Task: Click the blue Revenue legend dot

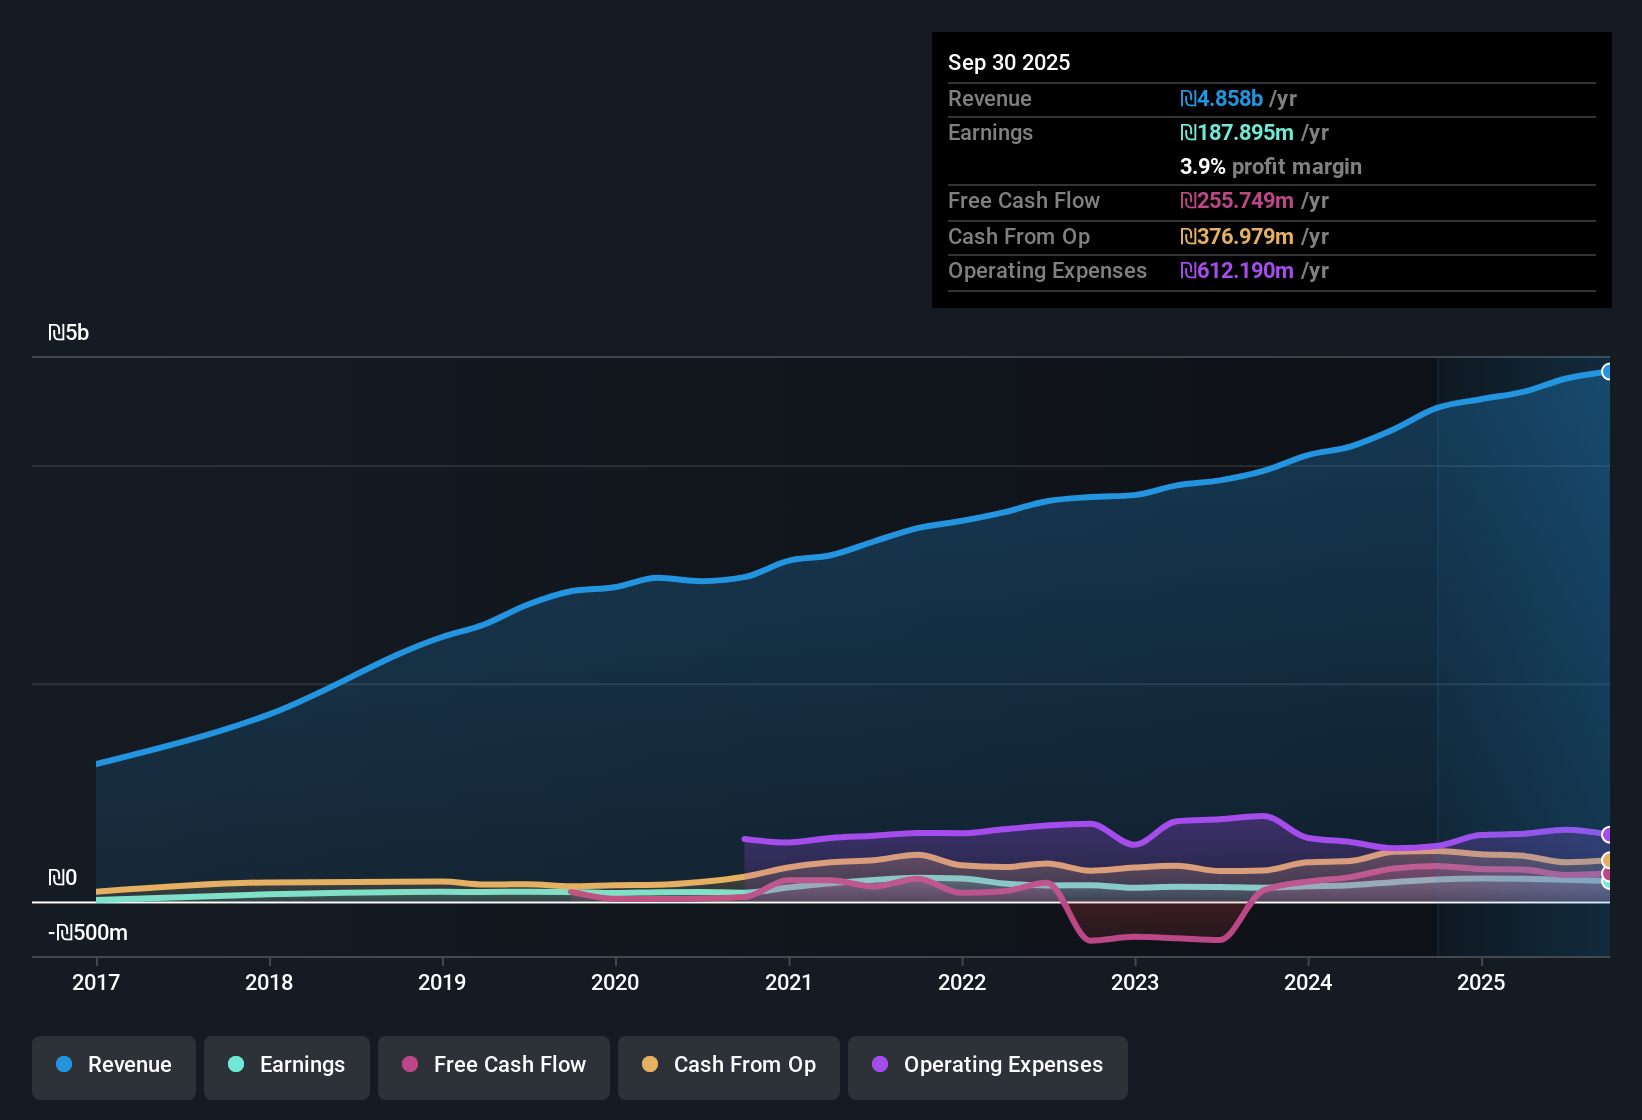Action: click(x=64, y=1065)
